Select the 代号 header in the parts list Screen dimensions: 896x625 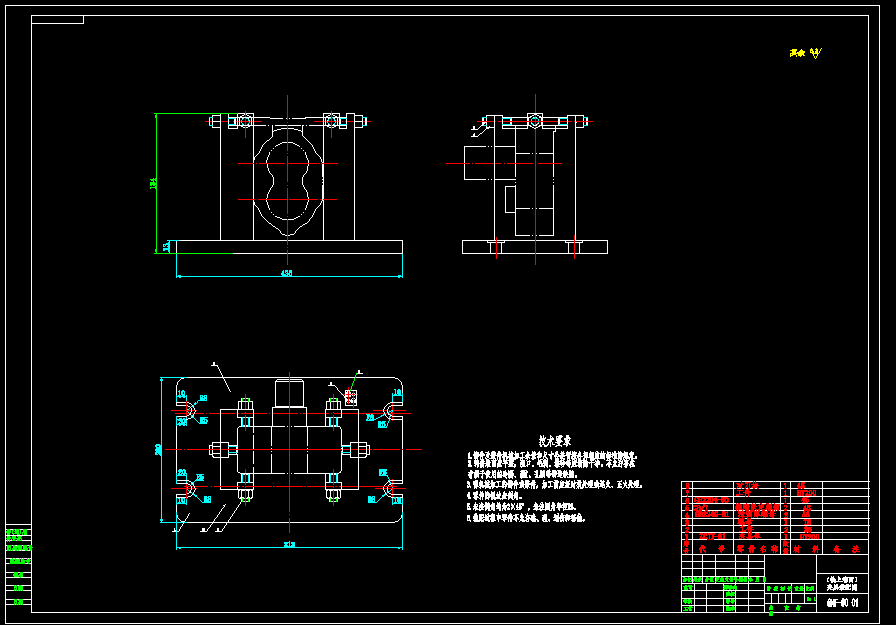pyautogui.click(x=712, y=548)
